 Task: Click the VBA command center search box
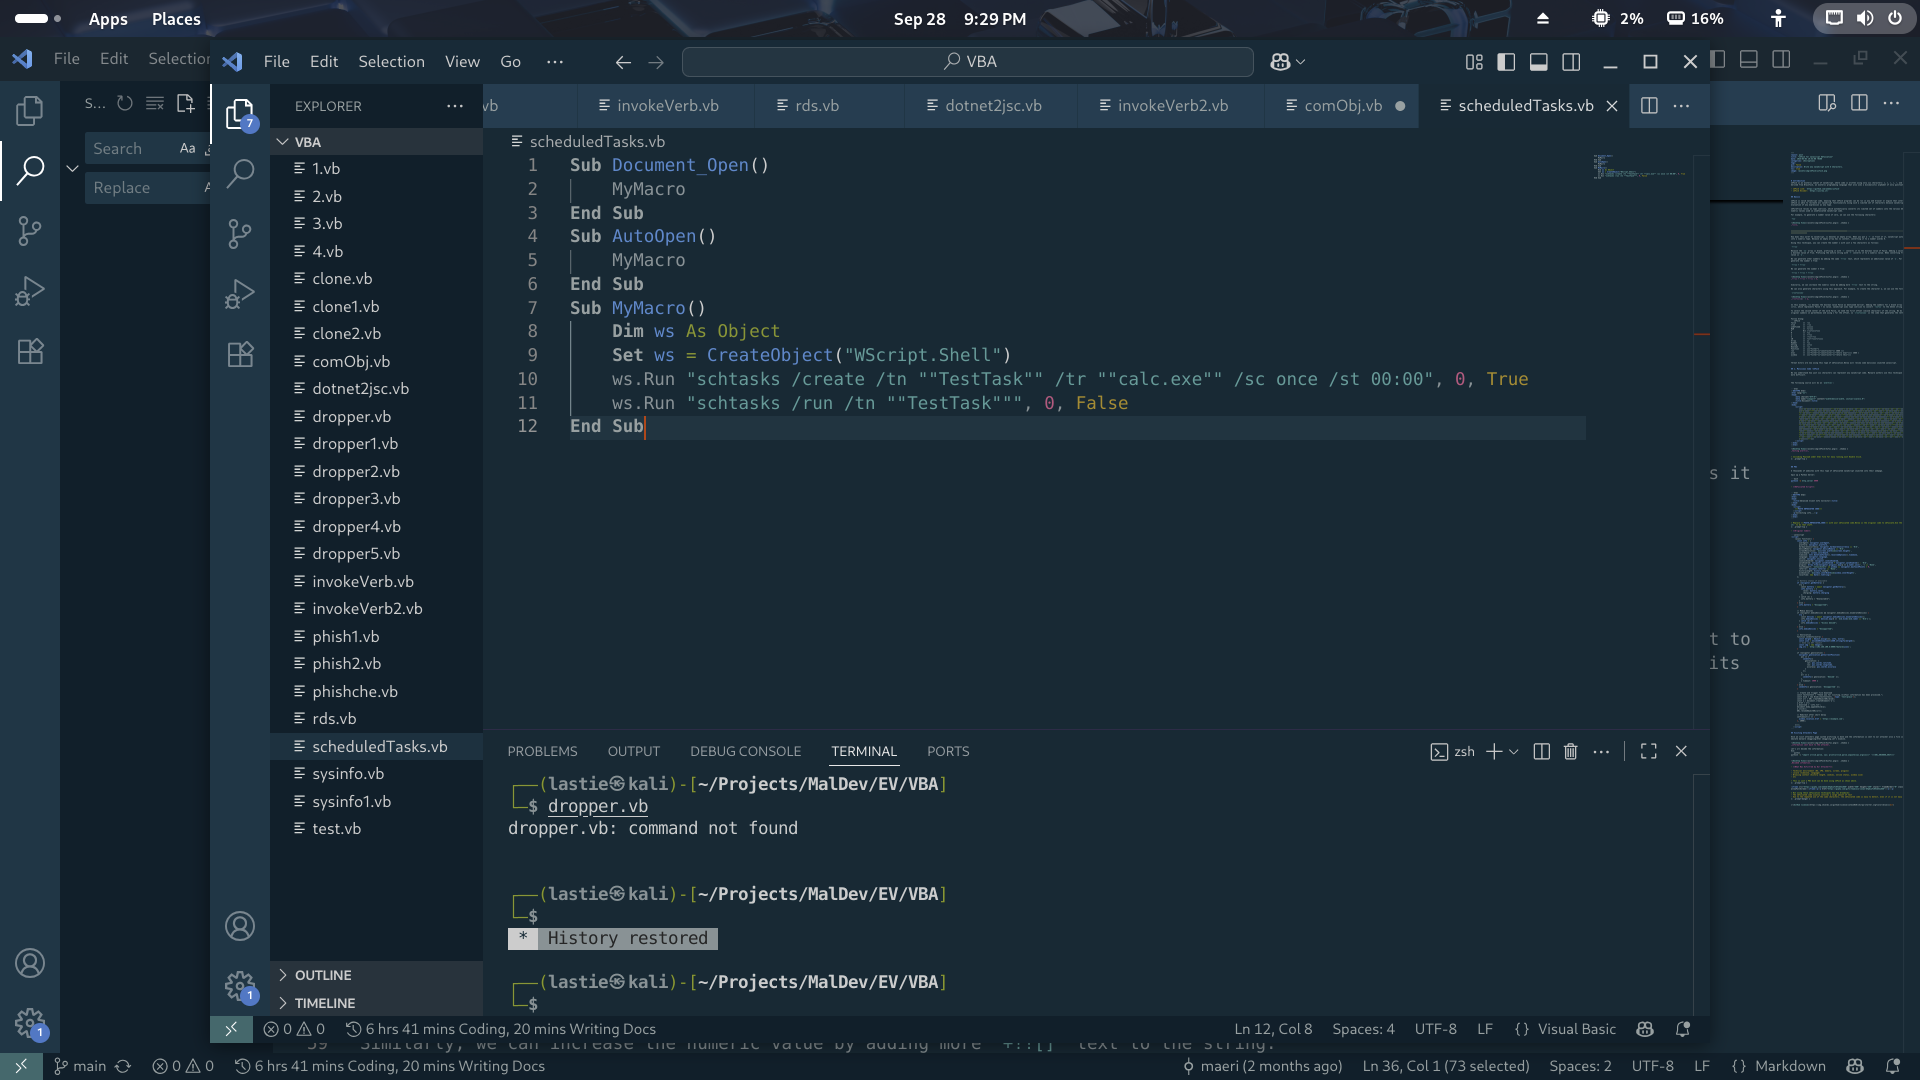[967, 62]
